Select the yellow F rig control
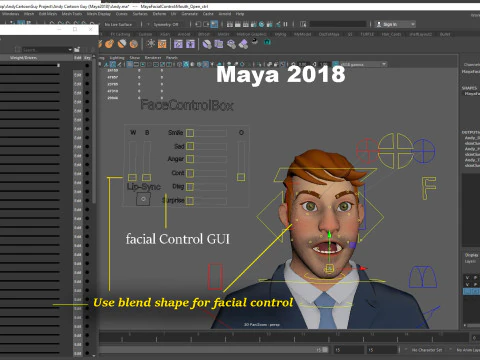This screenshot has height=360, width=480. coord(429,188)
